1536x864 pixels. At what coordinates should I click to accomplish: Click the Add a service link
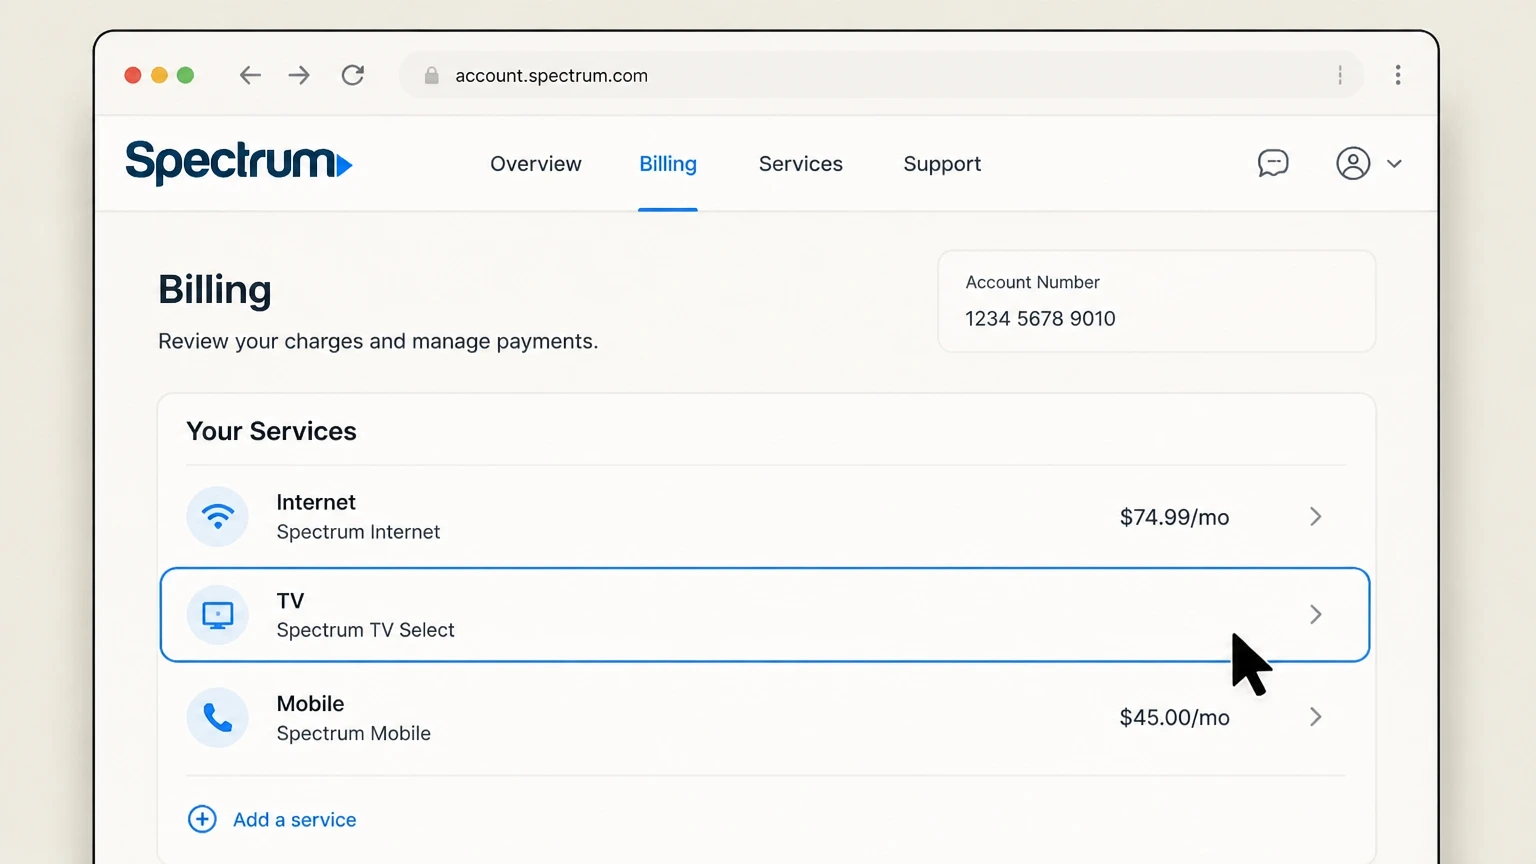pyautogui.click(x=295, y=820)
